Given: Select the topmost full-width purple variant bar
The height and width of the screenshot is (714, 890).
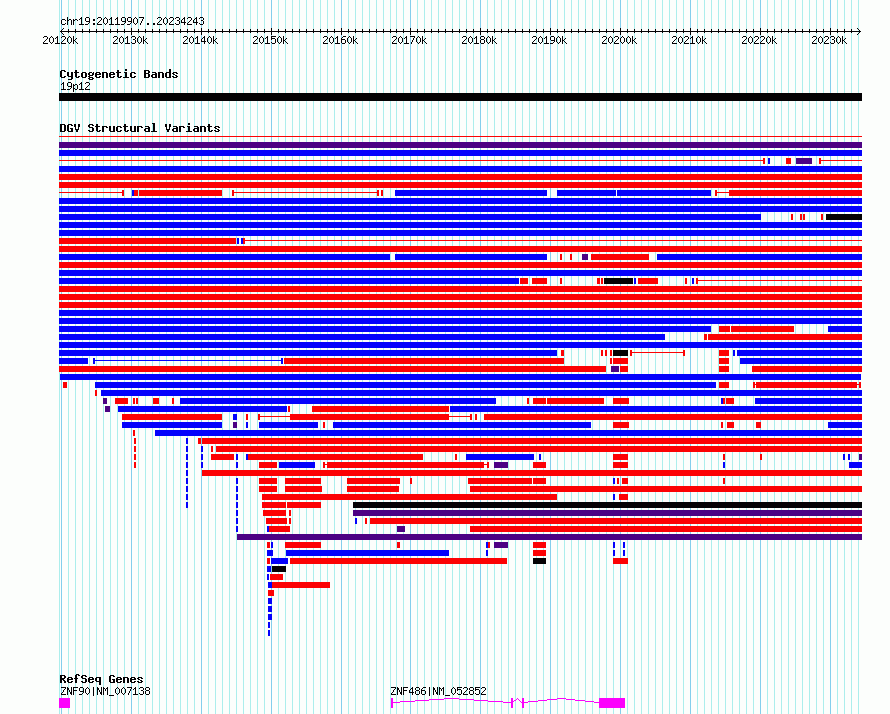Looking at the screenshot, I should 460,145.
